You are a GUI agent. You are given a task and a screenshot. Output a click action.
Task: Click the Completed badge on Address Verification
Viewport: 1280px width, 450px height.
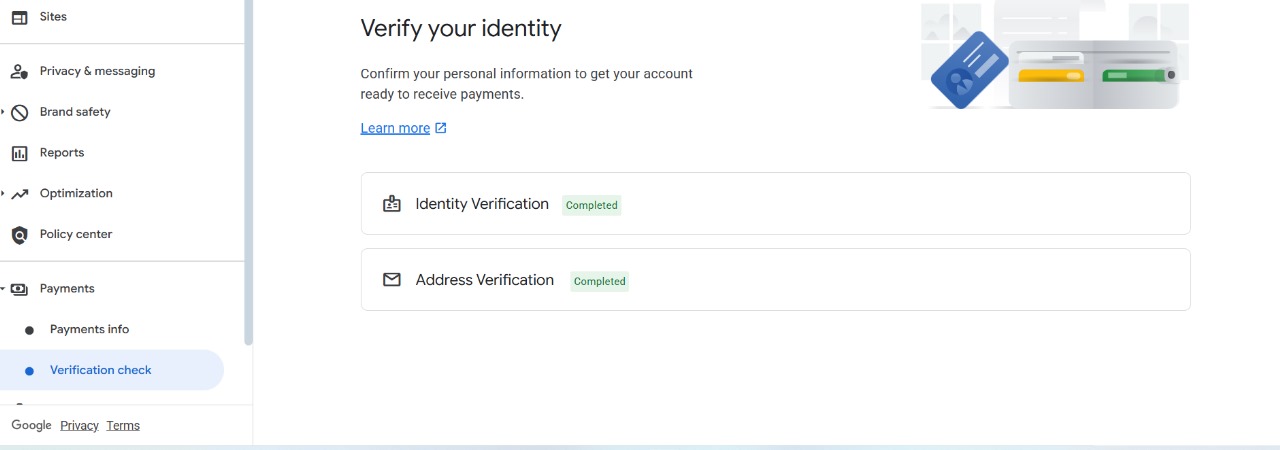click(600, 281)
